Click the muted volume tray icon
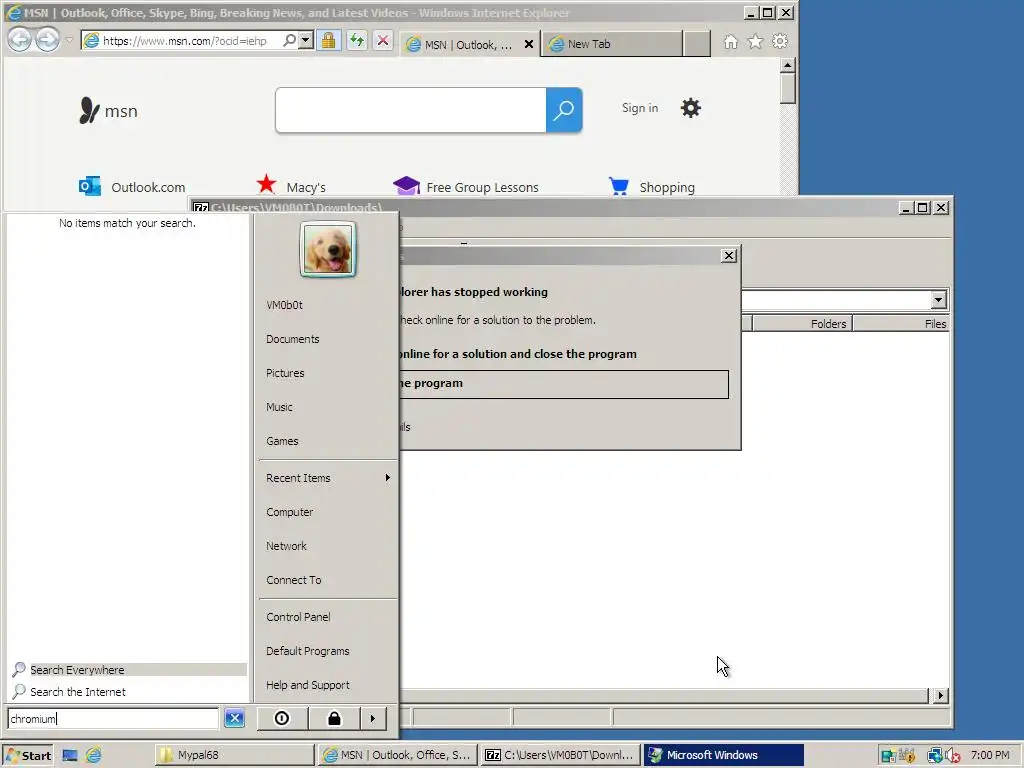 (x=953, y=756)
